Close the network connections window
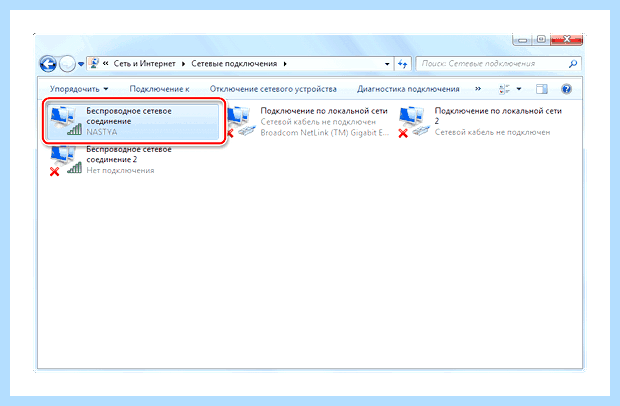 point(566,40)
